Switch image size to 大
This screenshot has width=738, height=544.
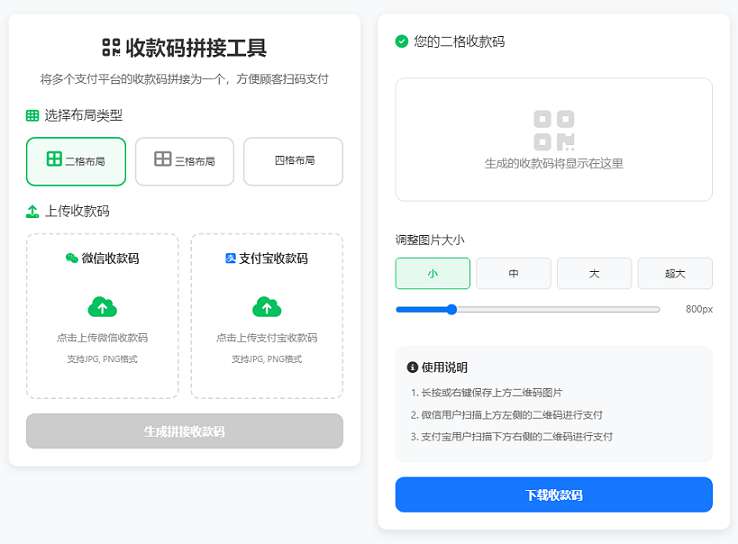594,273
